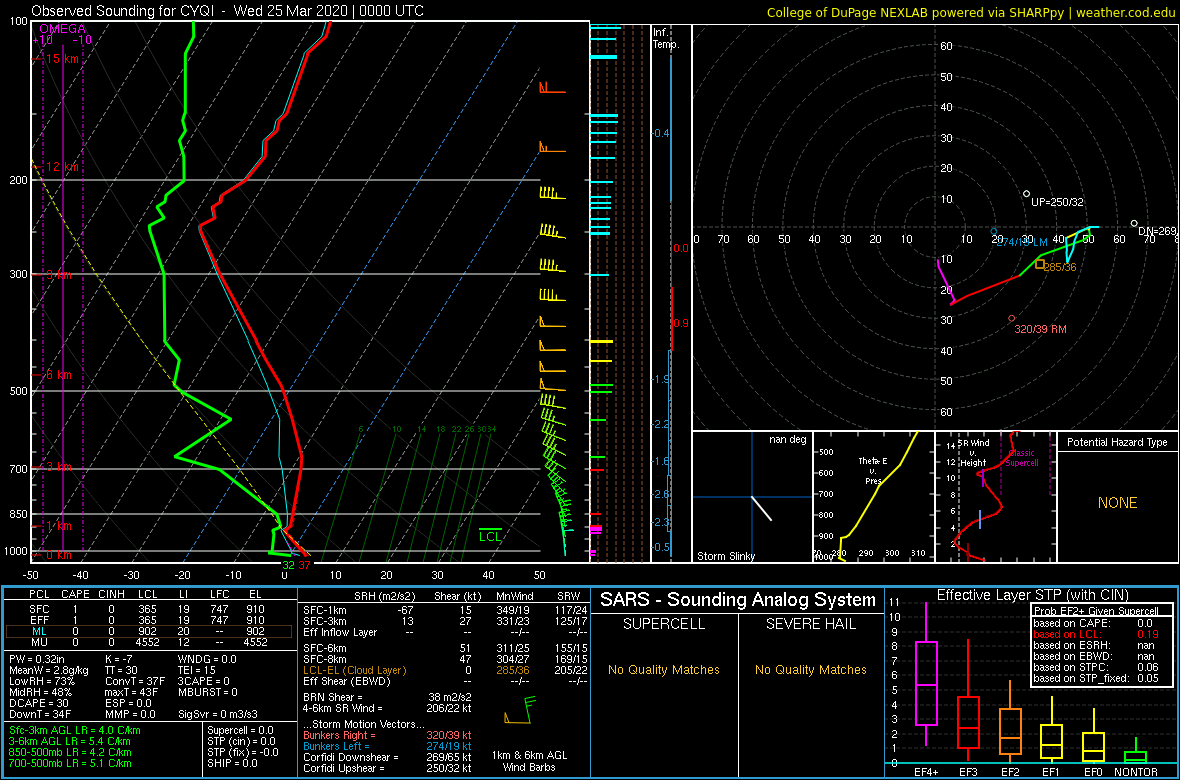Select the 'Potential Hazard Type' heading
The width and height of the screenshot is (1180, 780).
tap(1117, 442)
